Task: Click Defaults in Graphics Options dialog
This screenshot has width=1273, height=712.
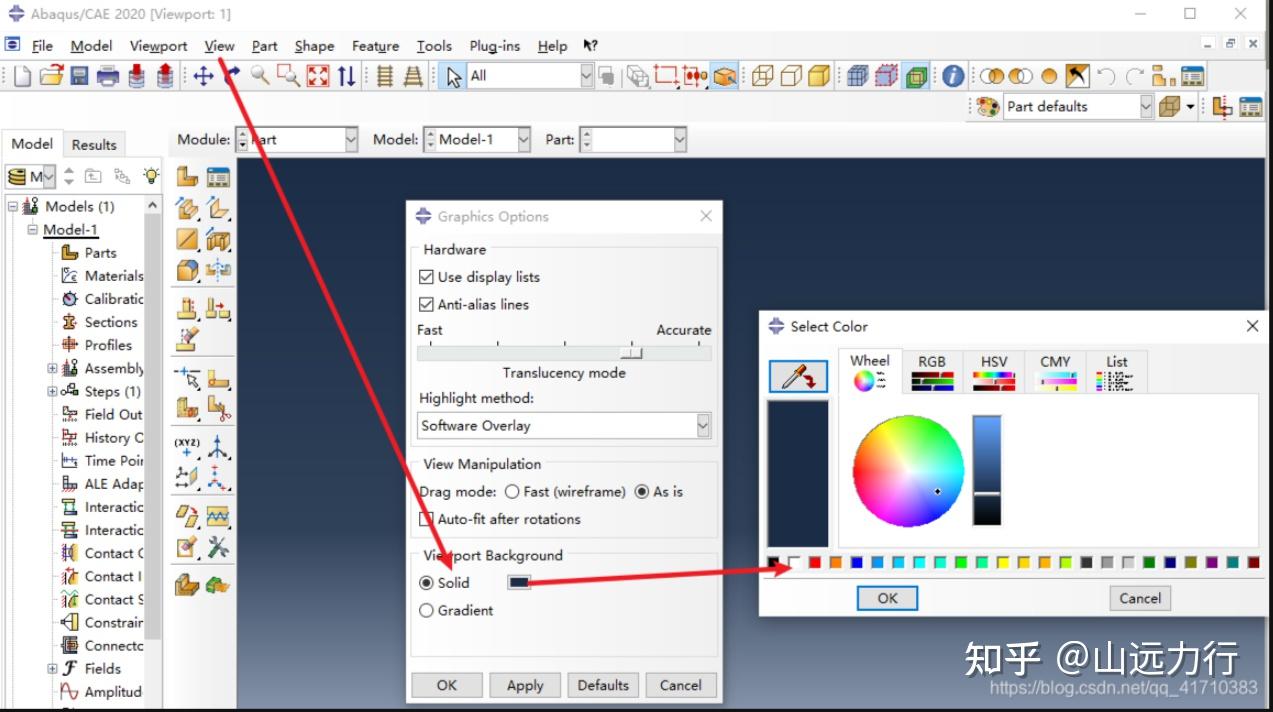Action: click(x=603, y=685)
